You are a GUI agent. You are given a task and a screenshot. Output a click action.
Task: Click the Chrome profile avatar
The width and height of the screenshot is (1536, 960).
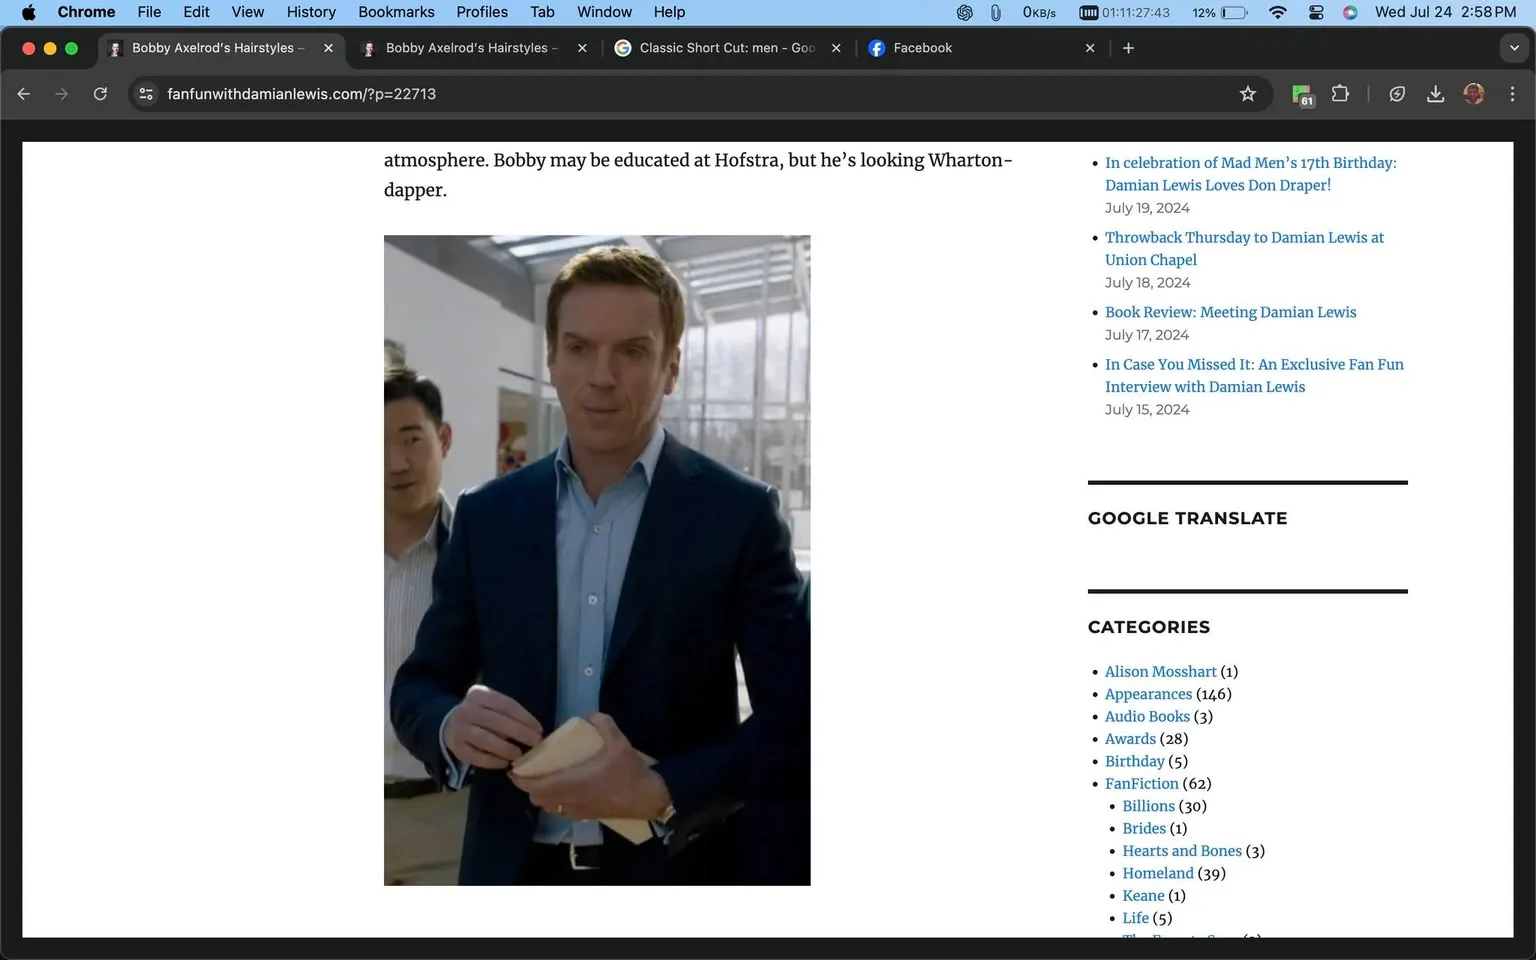click(1474, 93)
